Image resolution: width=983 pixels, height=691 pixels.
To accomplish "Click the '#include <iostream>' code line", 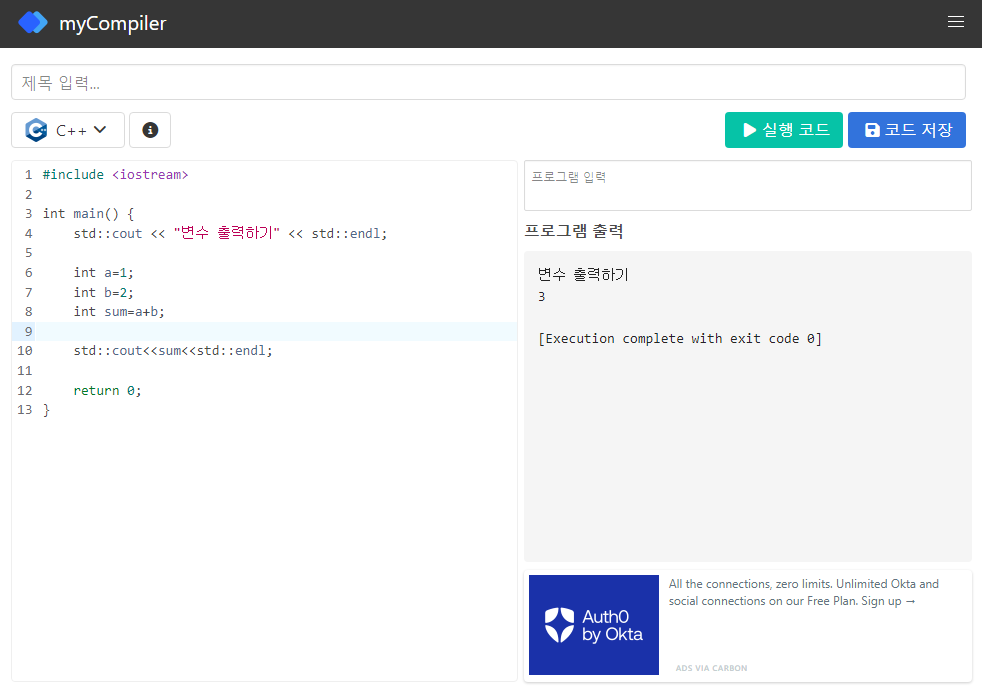I will click(115, 174).
